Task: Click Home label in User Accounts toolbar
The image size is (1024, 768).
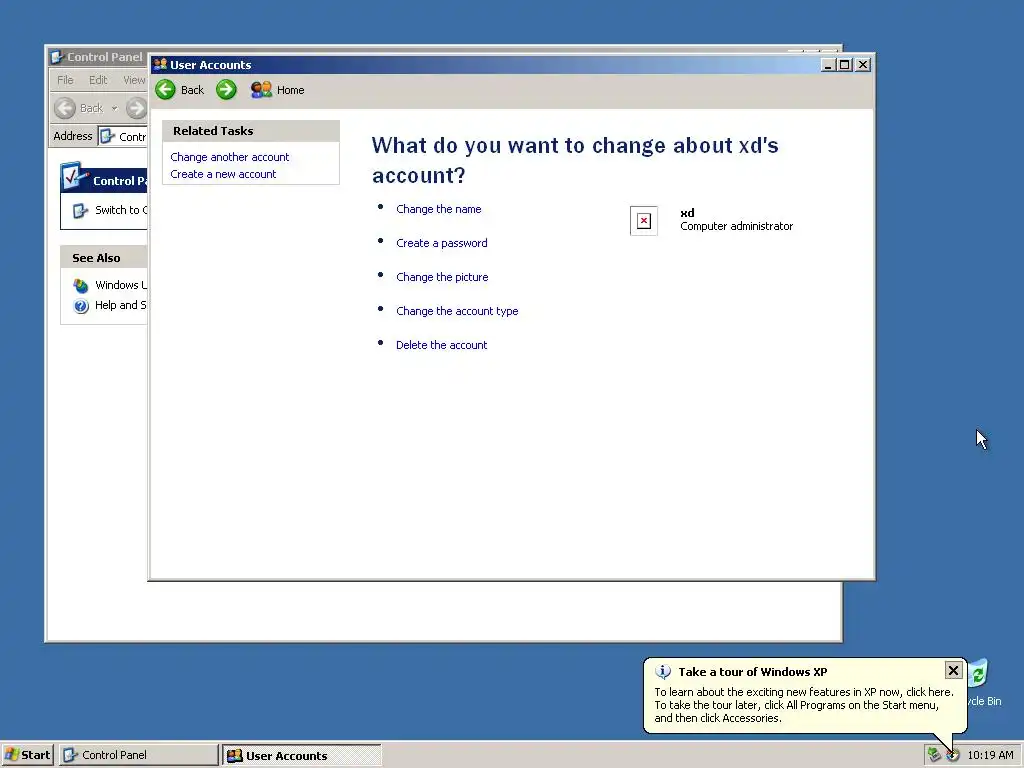Action: tap(291, 90)
